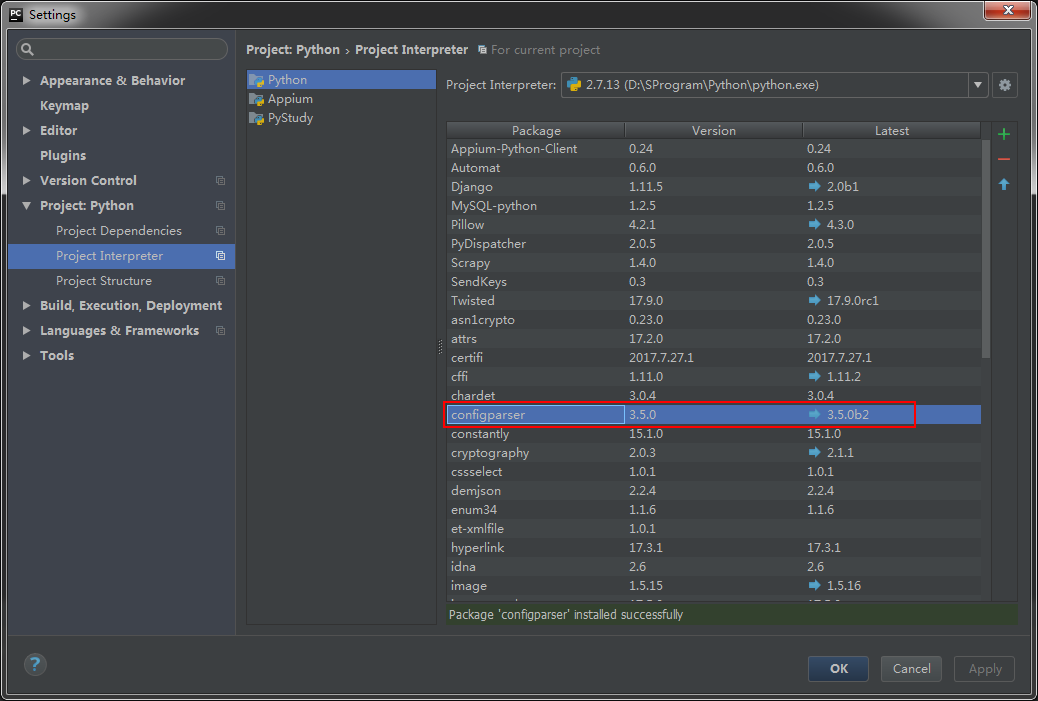The width and height of the screenshot is (1038, 701).
Task: Click the update arrow next to Pillow 4.3.0
Action: (814, 224)
